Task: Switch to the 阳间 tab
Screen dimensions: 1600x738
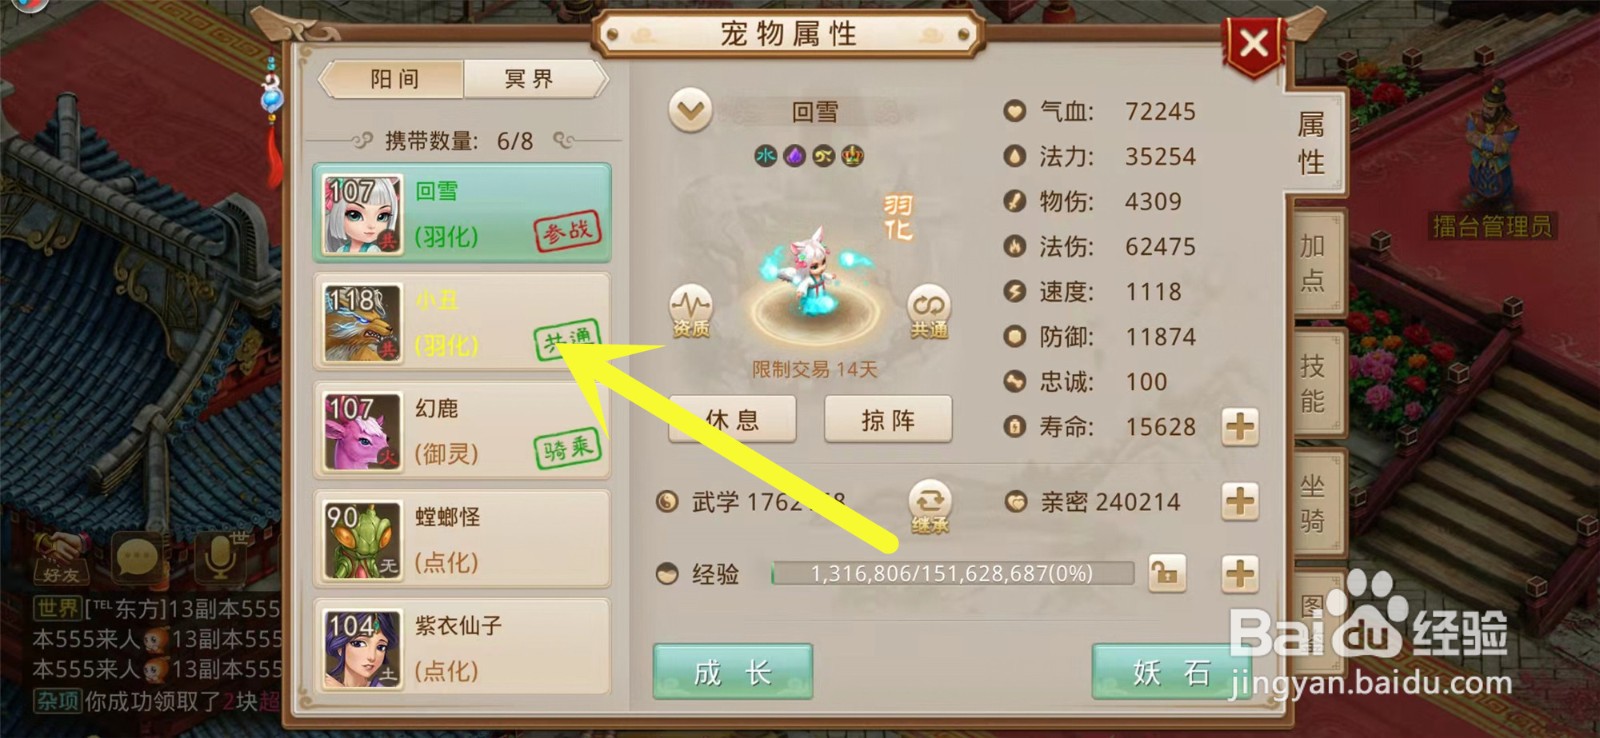Action: pos(393,79)
